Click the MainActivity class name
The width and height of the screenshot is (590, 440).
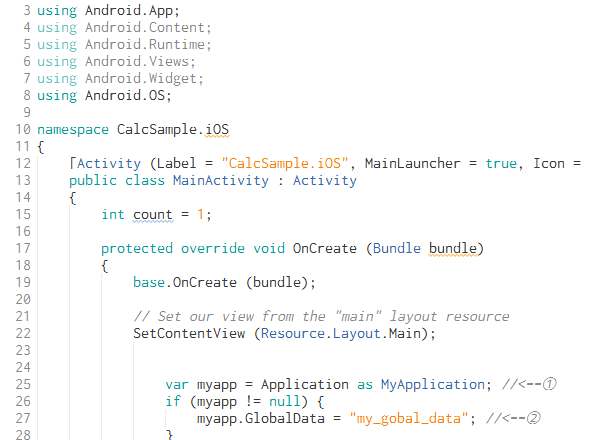tap(221, 180)
